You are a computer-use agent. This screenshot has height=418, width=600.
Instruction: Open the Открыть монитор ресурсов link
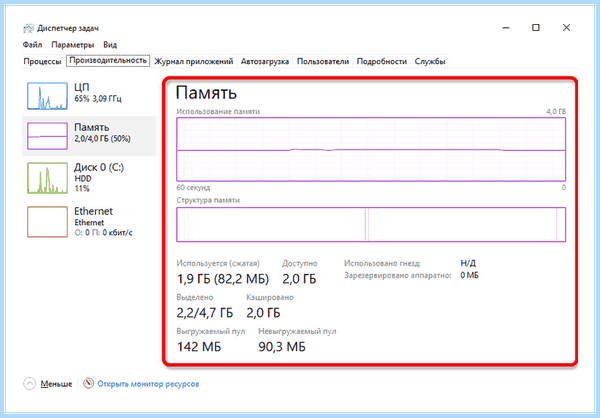[148, 384]
